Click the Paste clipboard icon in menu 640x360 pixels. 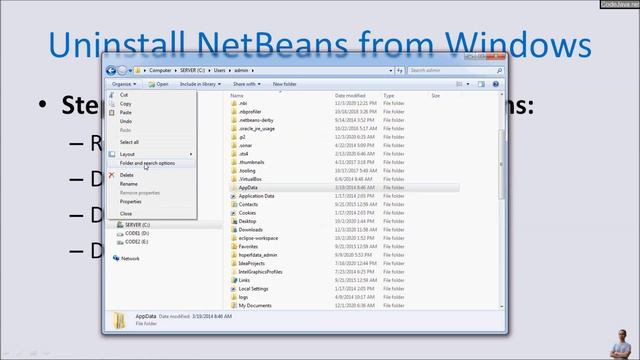pyautogui.click(x=111, y=112)
